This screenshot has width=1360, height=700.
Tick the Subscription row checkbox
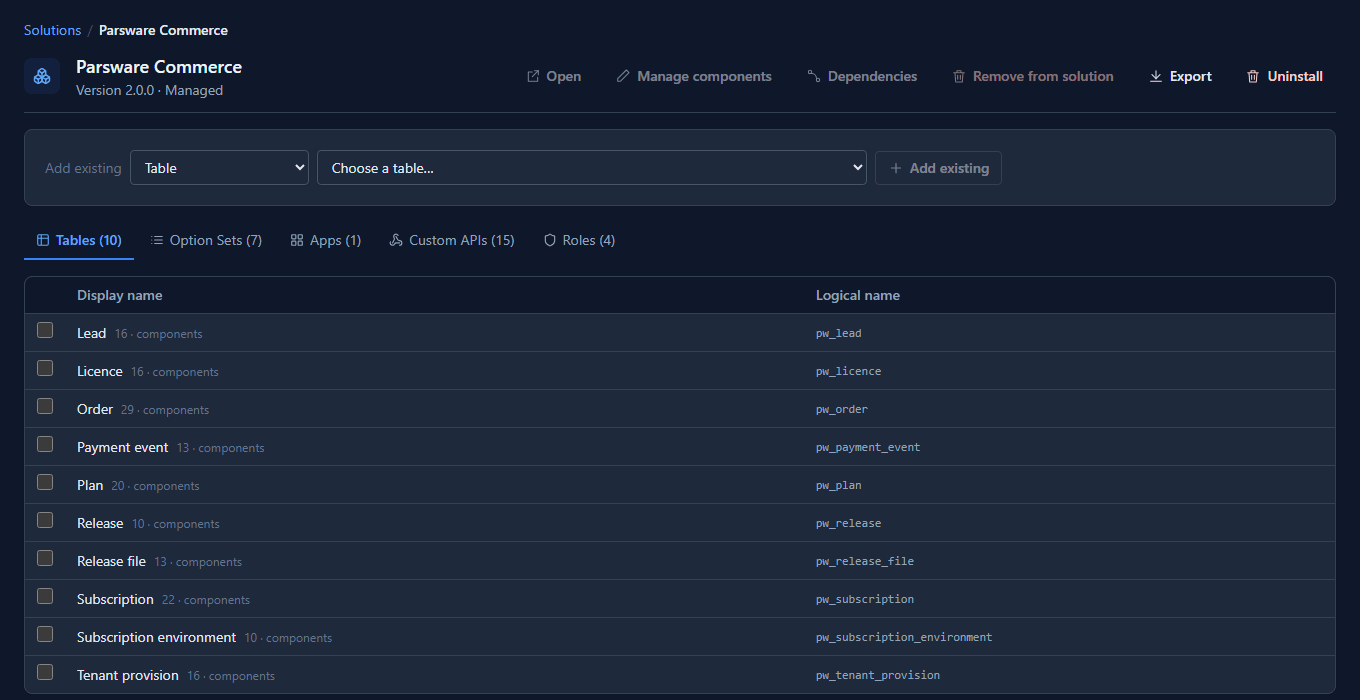pyautogui.click(x=45, y=596)
